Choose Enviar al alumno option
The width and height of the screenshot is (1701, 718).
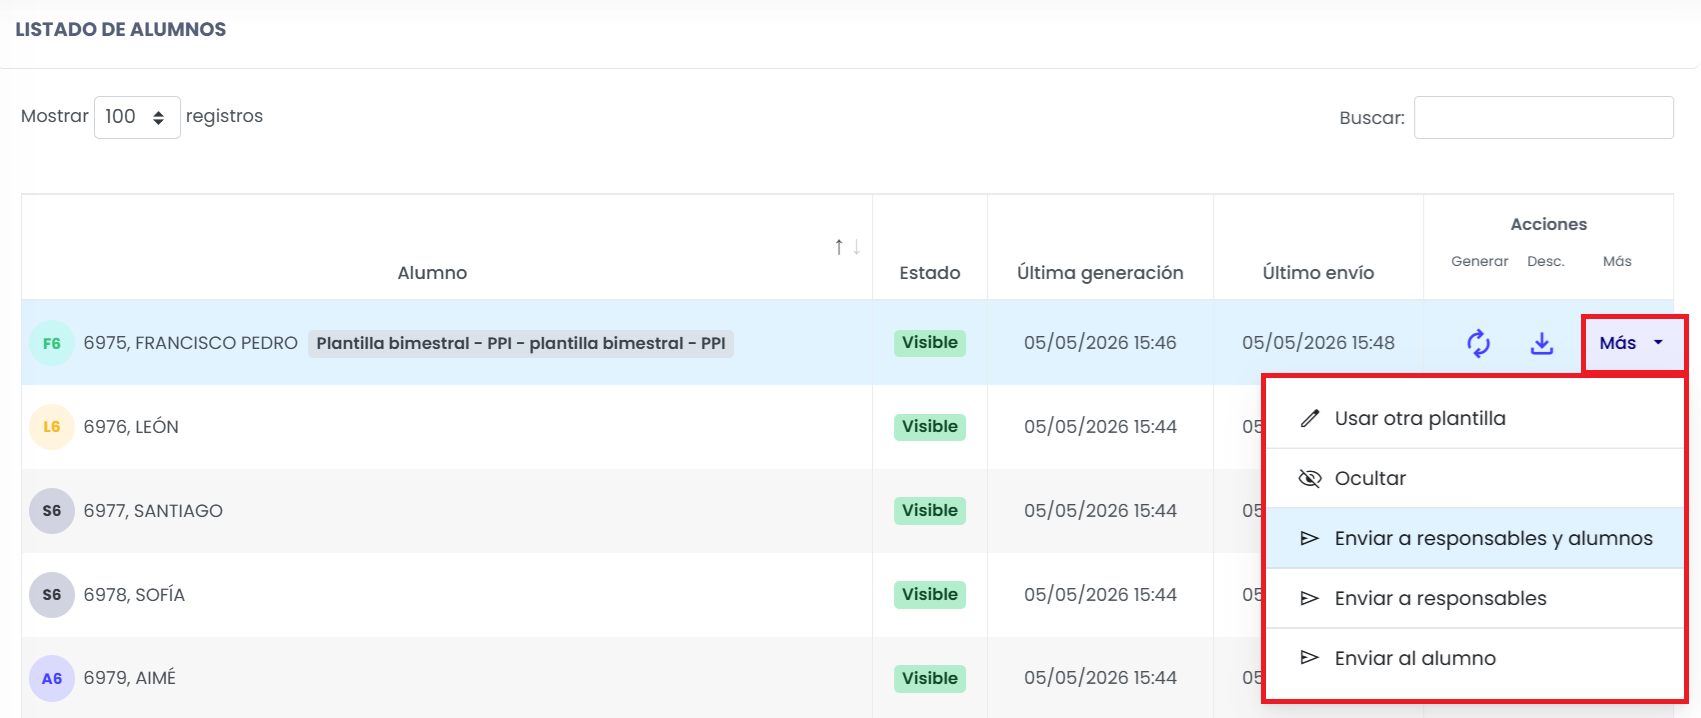1475,658
